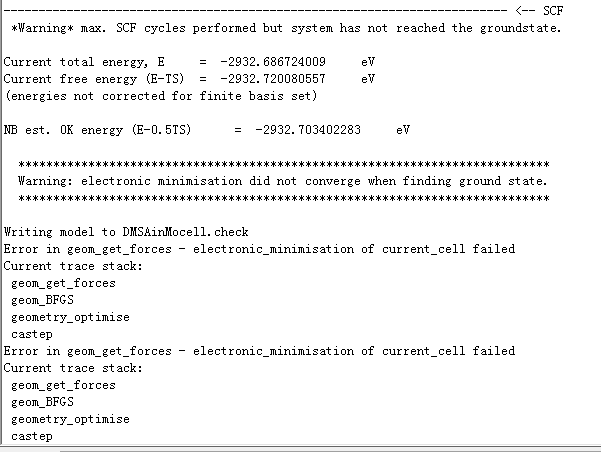Click the max. SCF cycles warning line
Screen dimensions: 601x452
point(285,27)
